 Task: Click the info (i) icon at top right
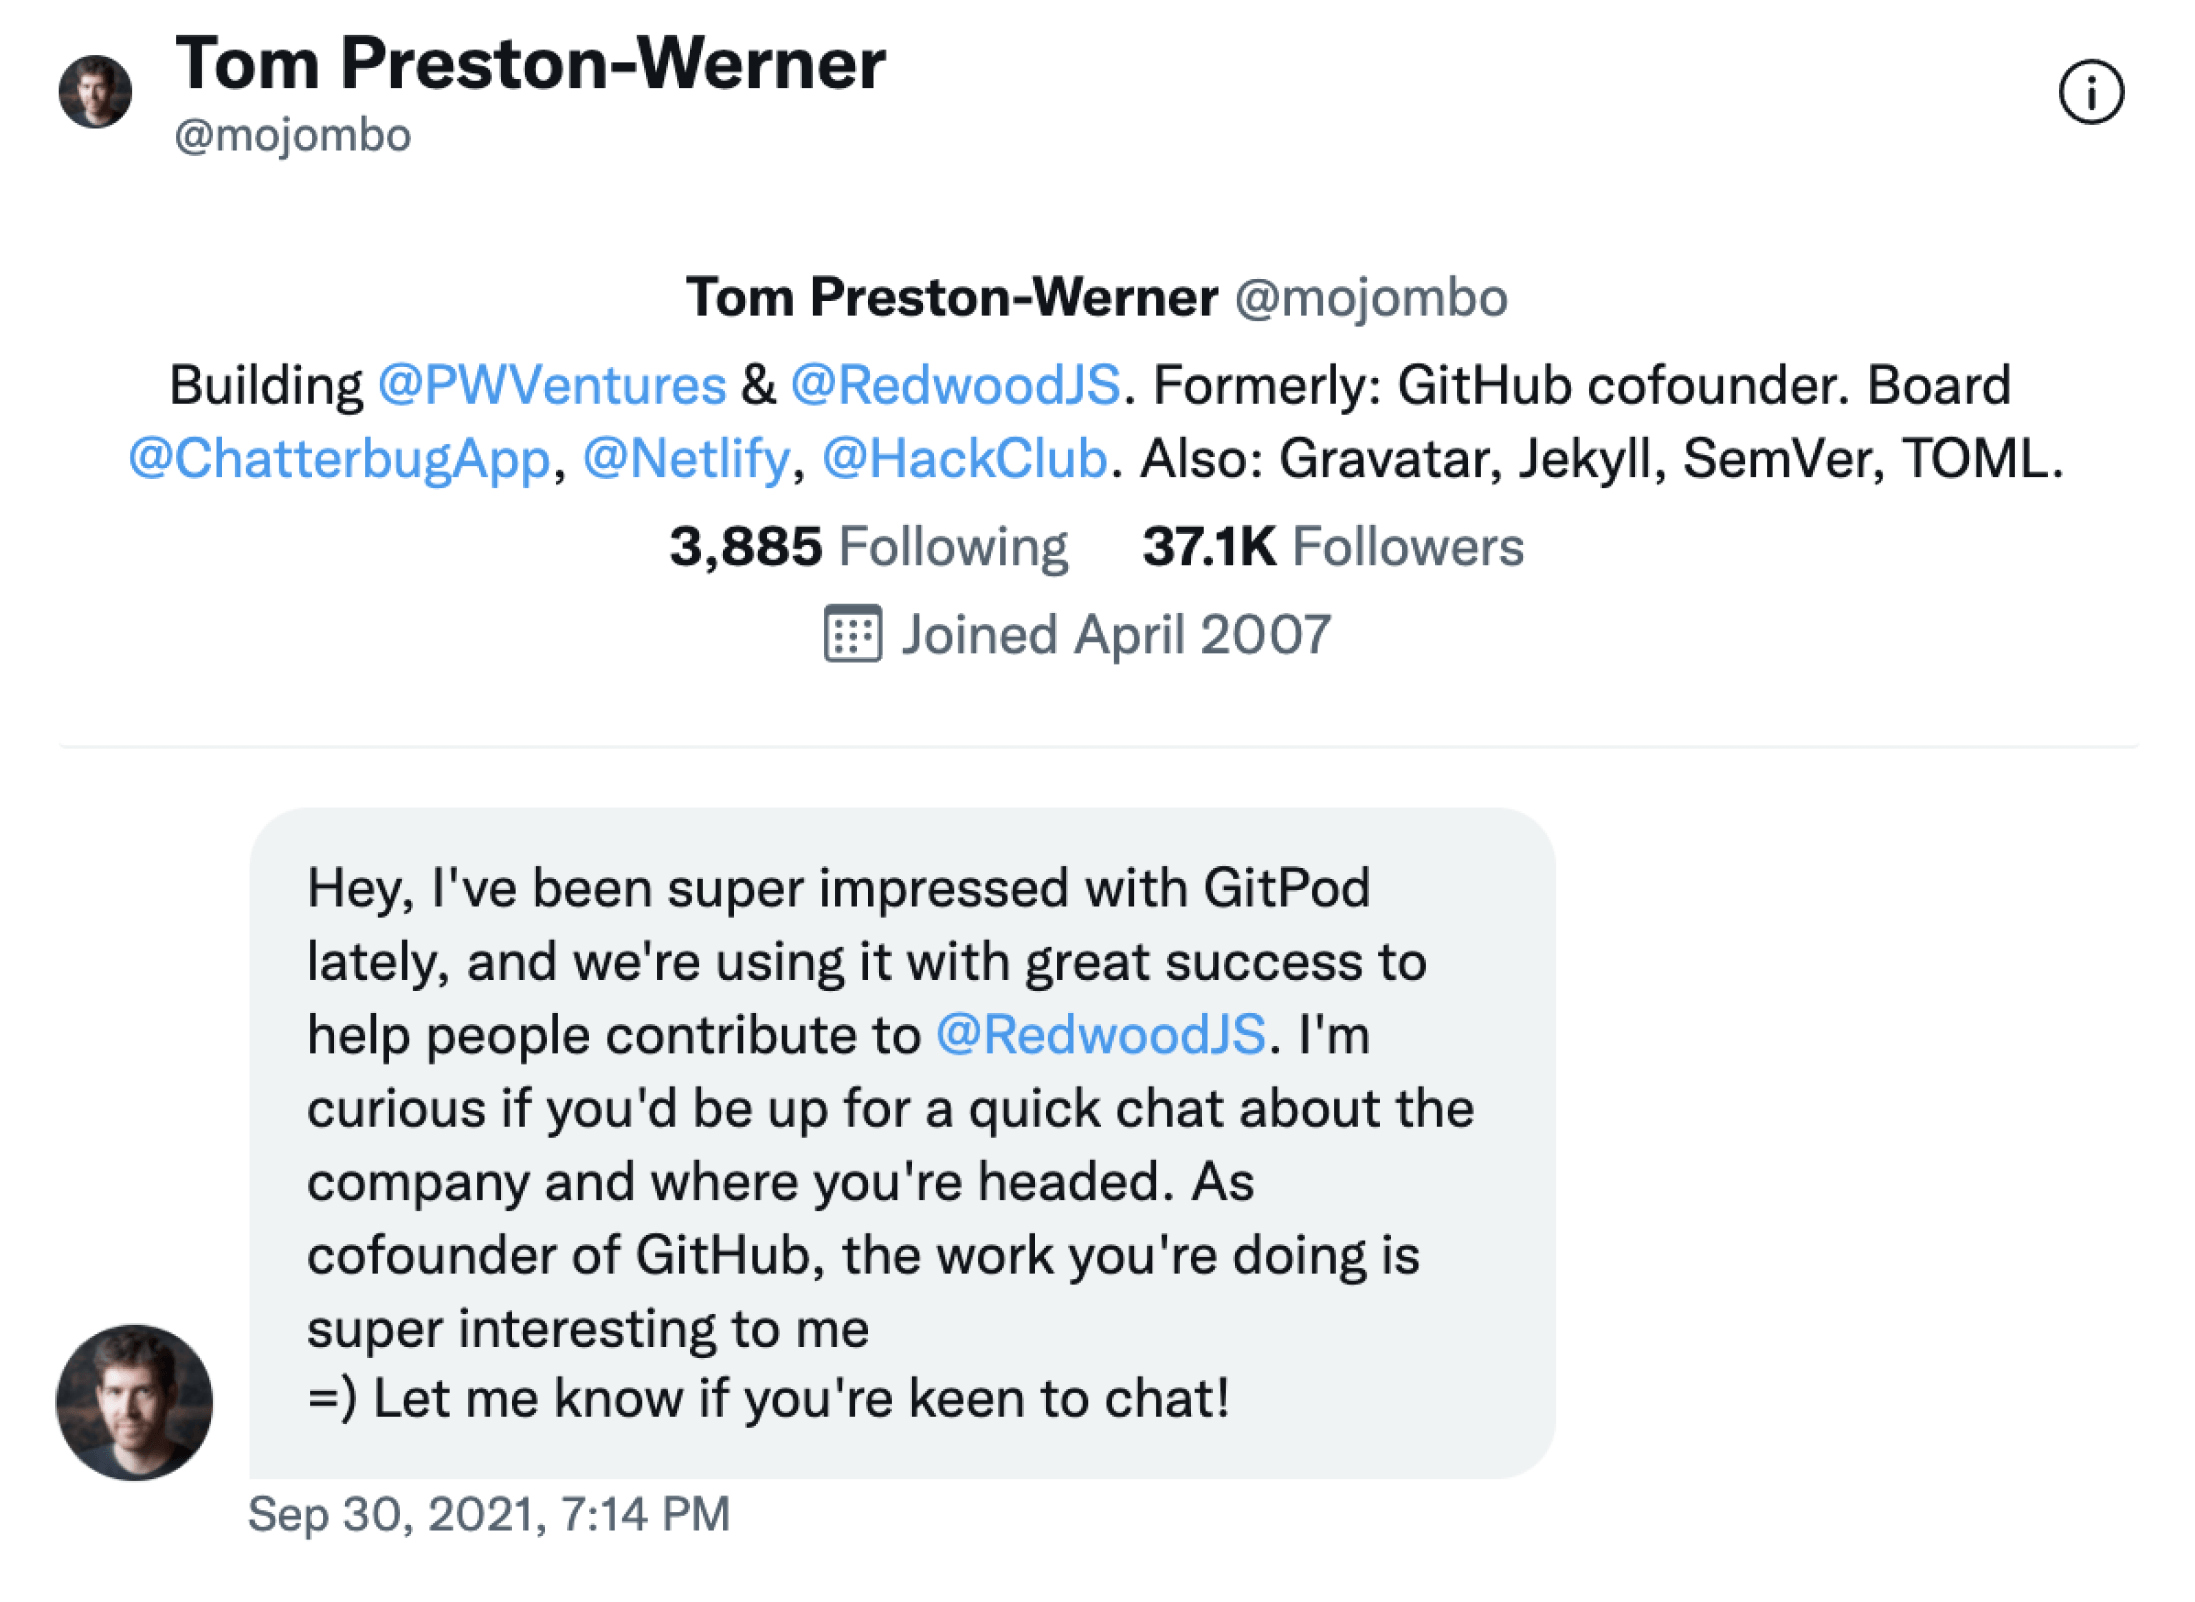pyautogui.click(x=2092, y=92)
